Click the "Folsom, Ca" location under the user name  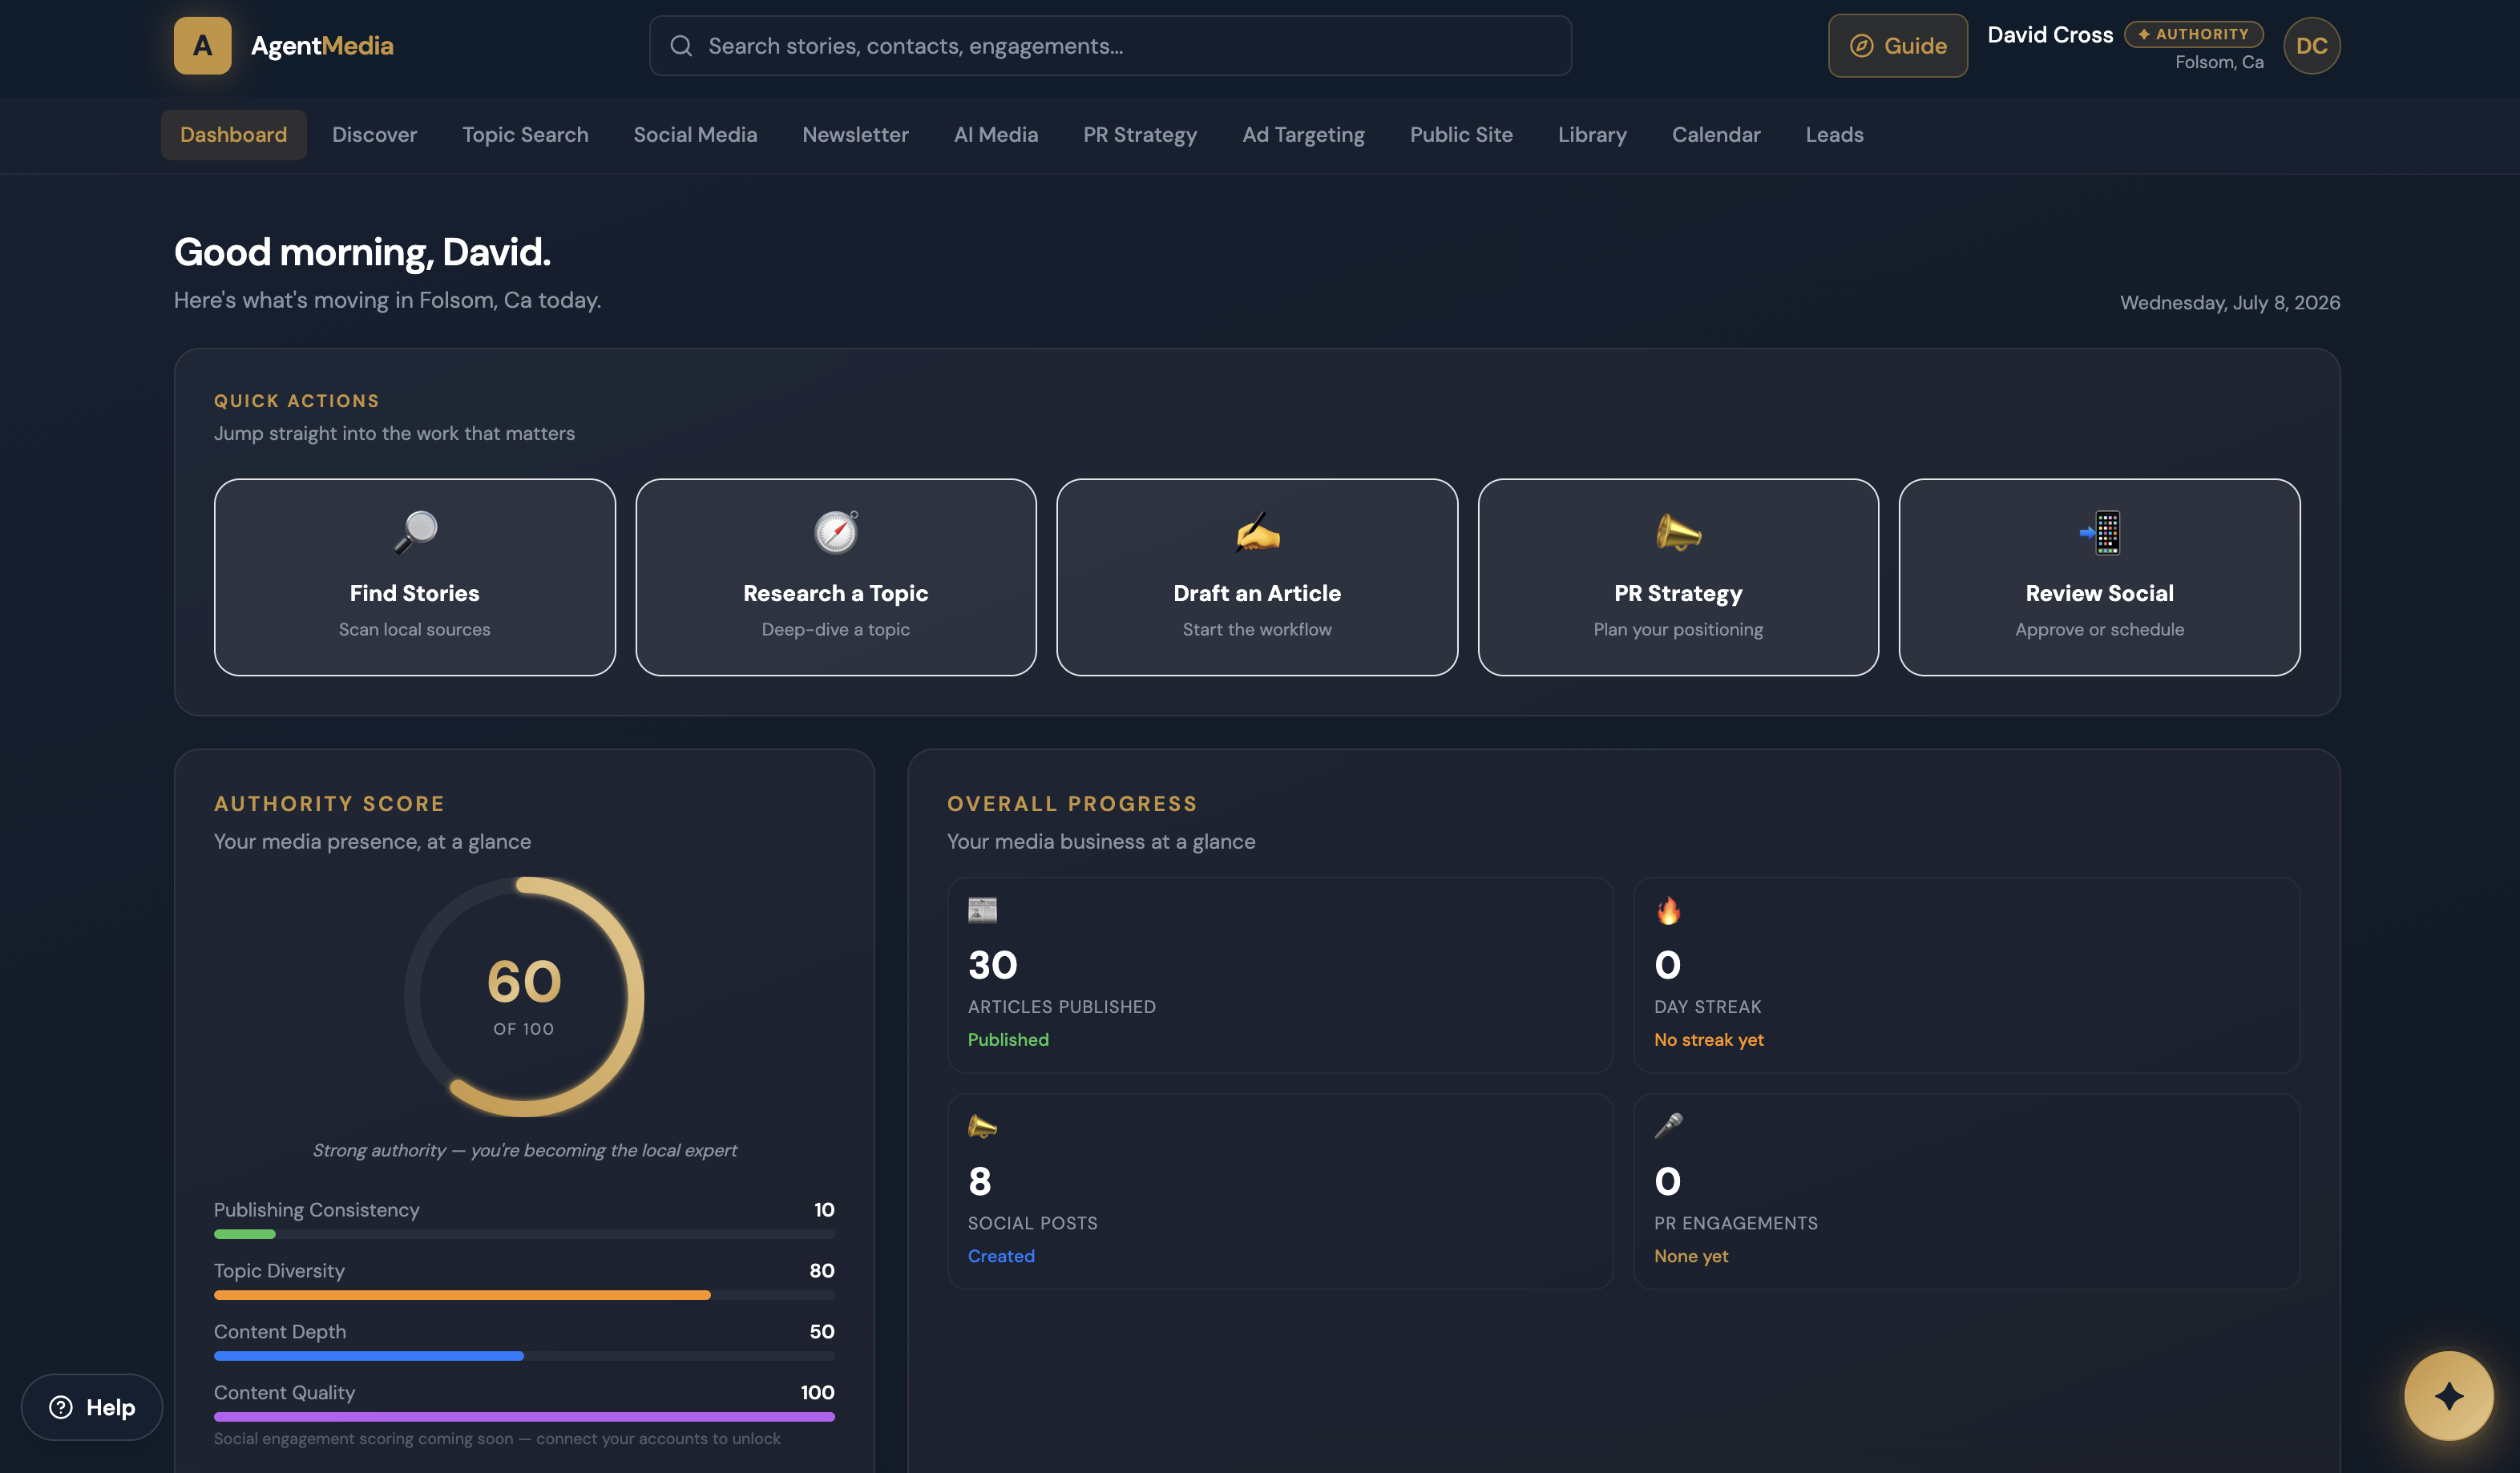pos(2219,62)
